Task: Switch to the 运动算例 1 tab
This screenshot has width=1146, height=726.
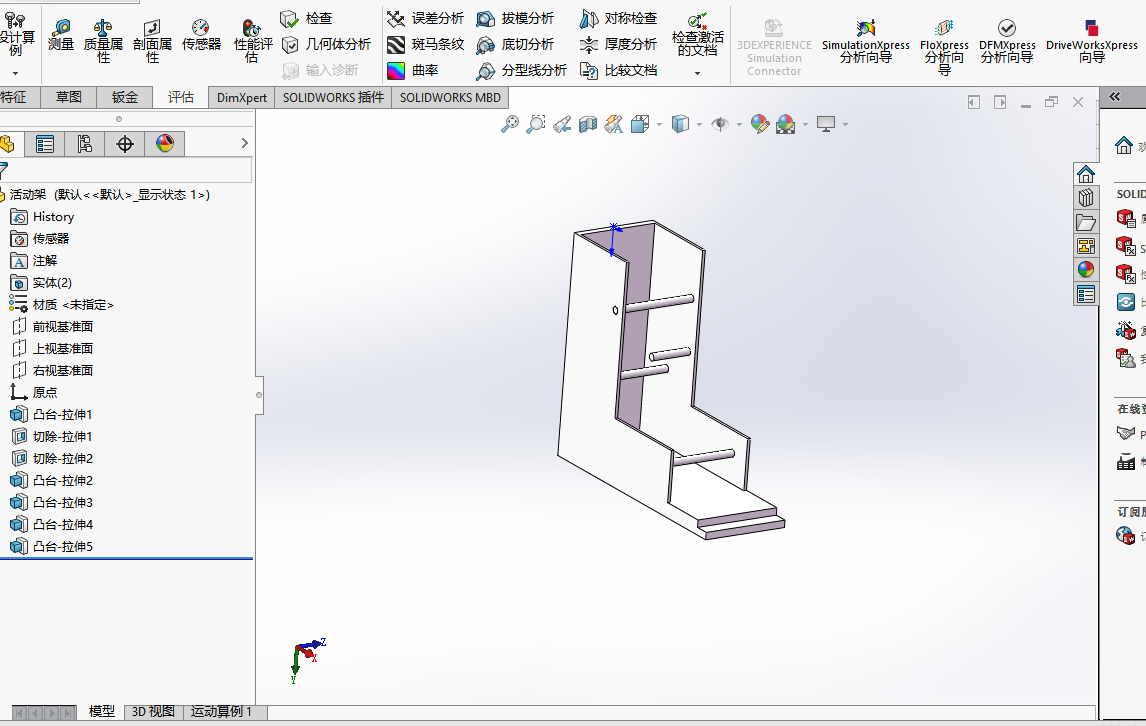Action: [221, 711]
